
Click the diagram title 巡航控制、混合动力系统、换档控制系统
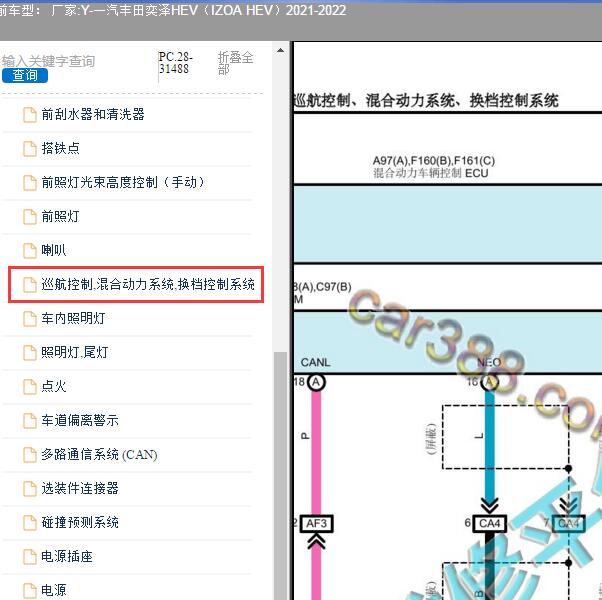point(426,101)
